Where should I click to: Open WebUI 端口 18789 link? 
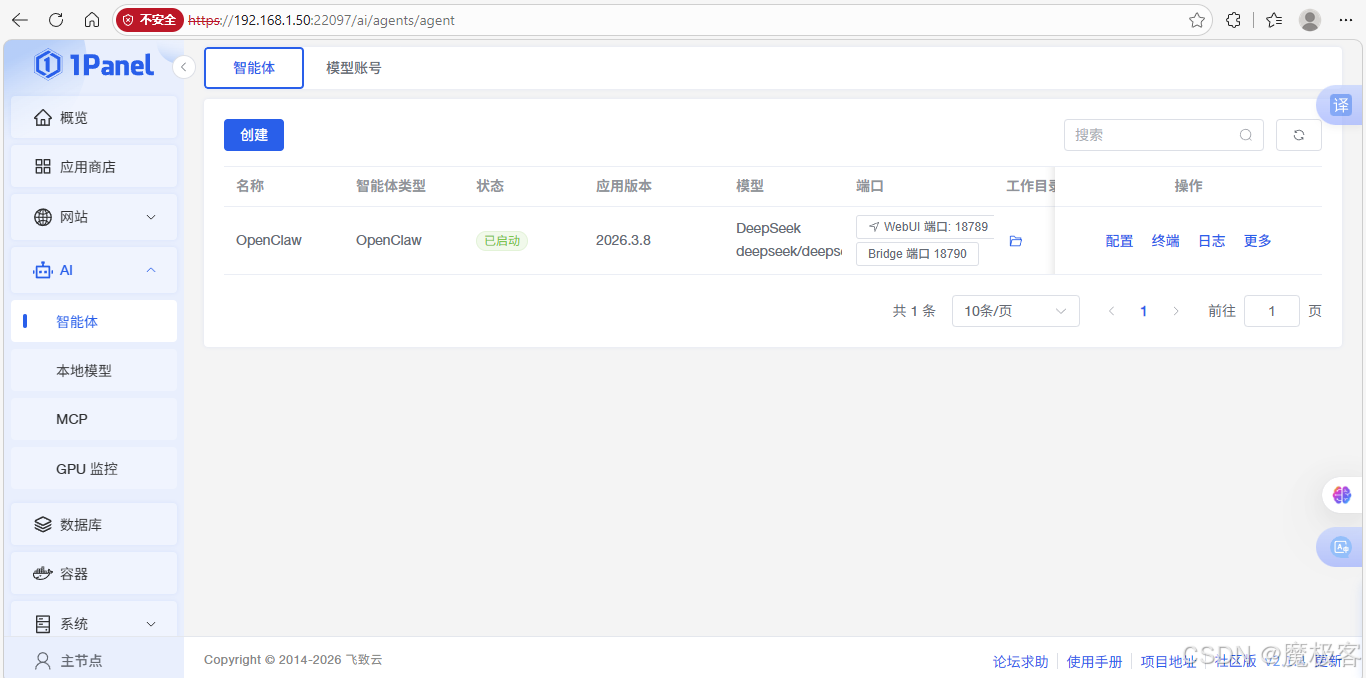coord(926,227)
